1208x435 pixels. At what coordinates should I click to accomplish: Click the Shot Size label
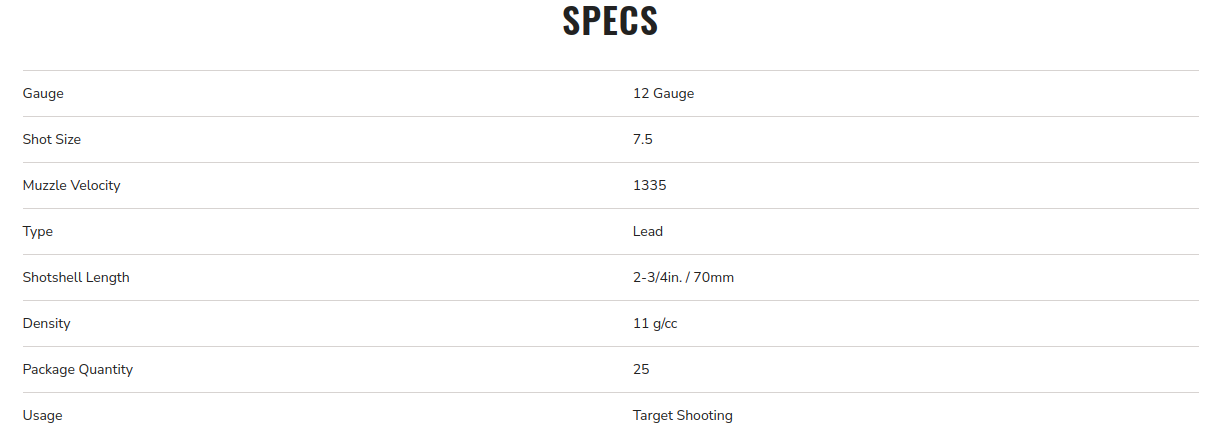tap(52, 139)
